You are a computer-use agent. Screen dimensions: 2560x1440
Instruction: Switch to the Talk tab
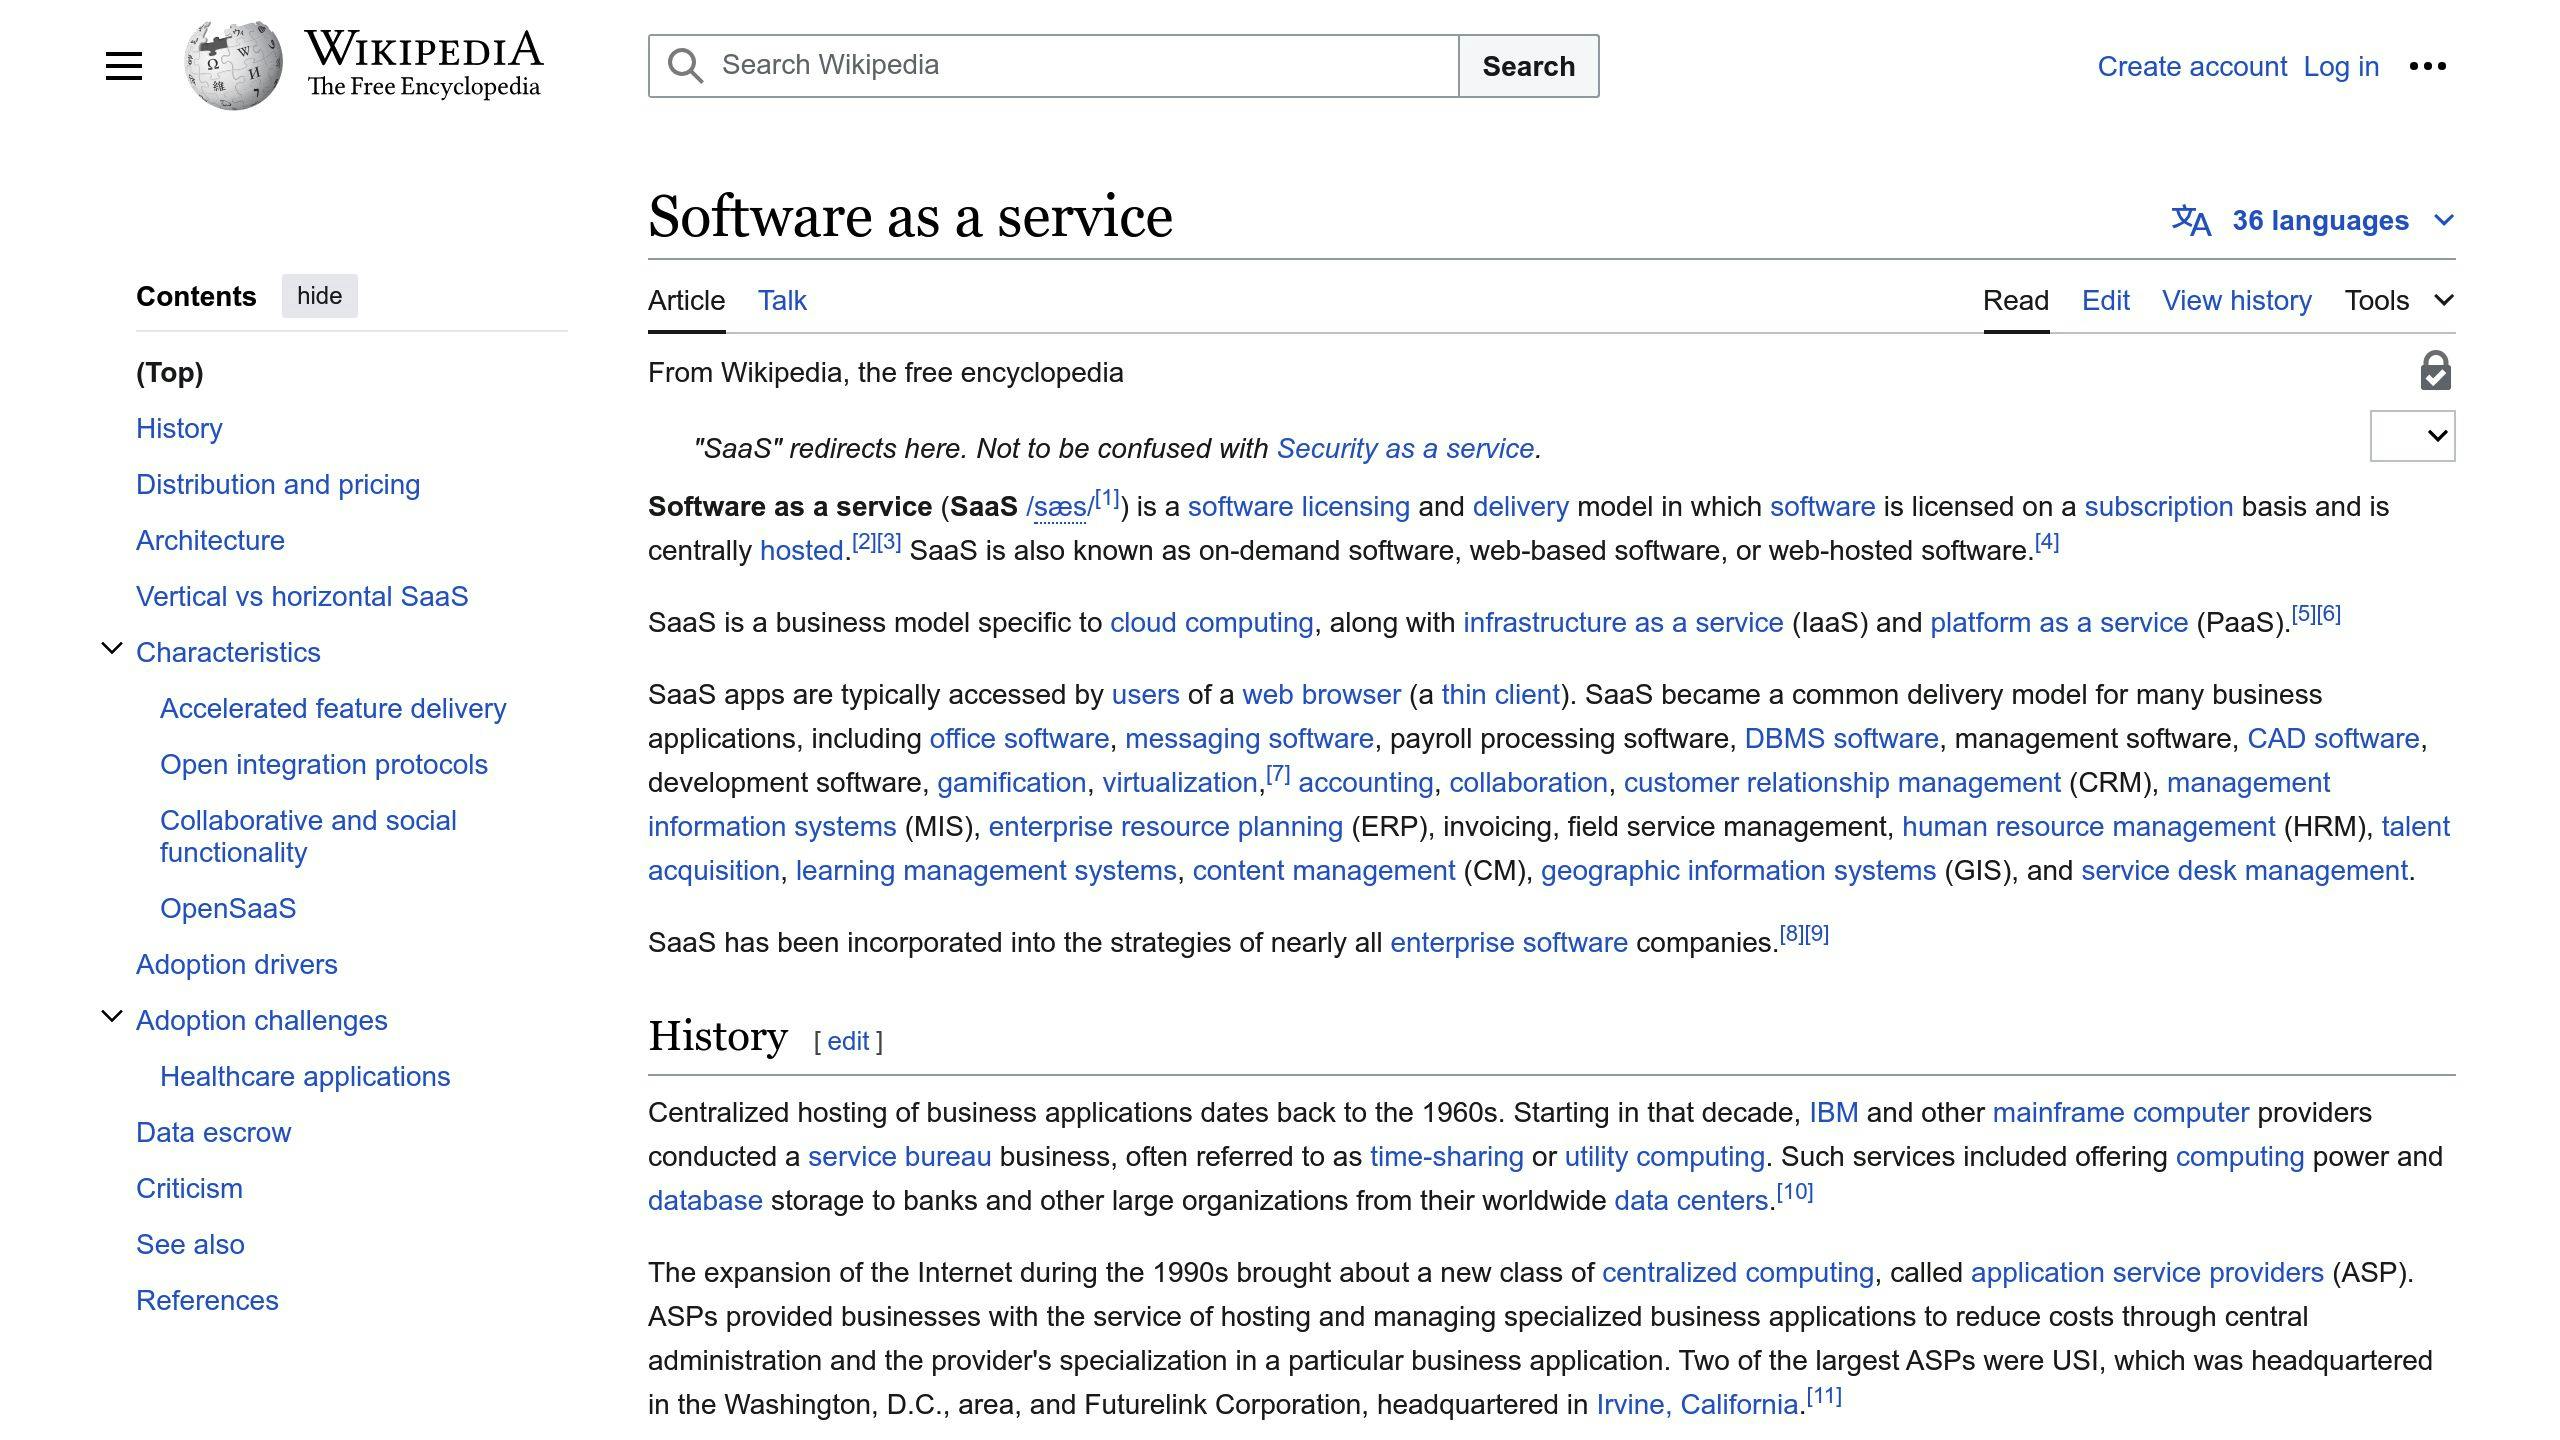coord(781,300)
